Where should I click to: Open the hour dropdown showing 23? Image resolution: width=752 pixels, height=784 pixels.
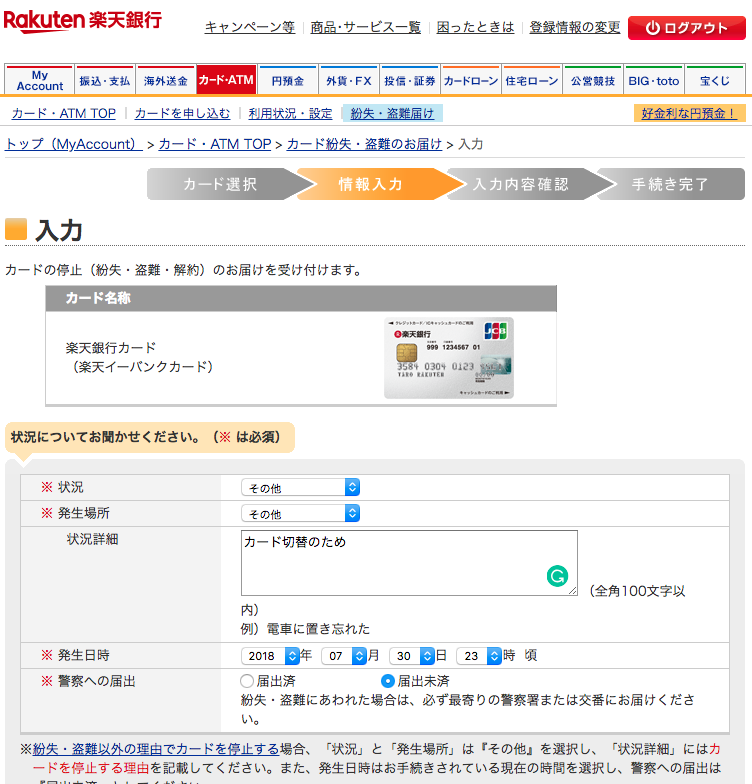pyautogui.click(x=478, y=656)
